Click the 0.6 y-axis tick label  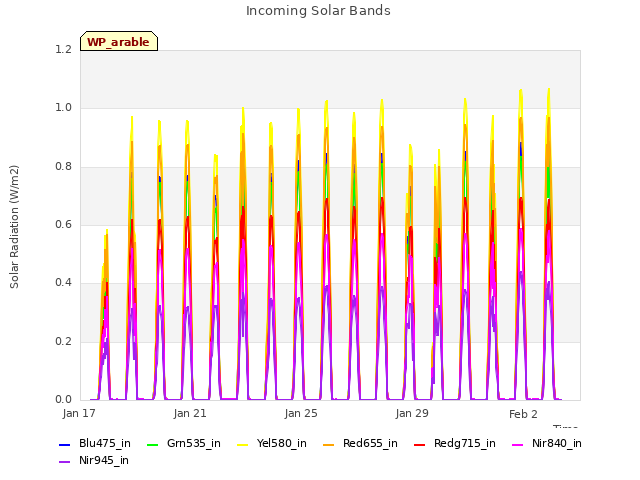click(x=63, y=224)
